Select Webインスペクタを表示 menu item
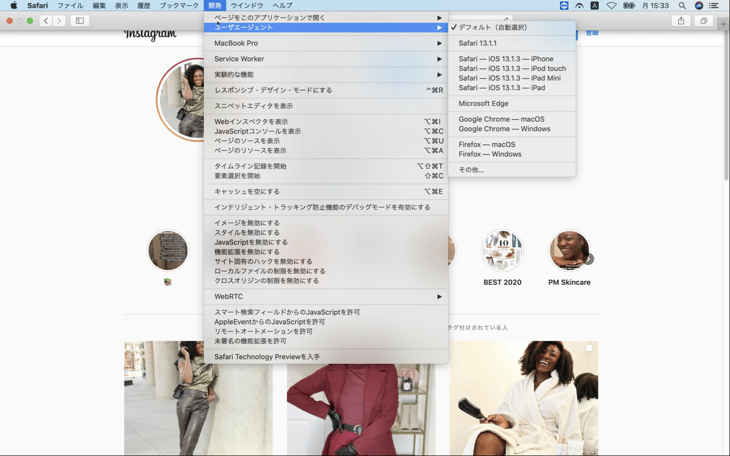 pyautogui.click(x=251, y=122)
